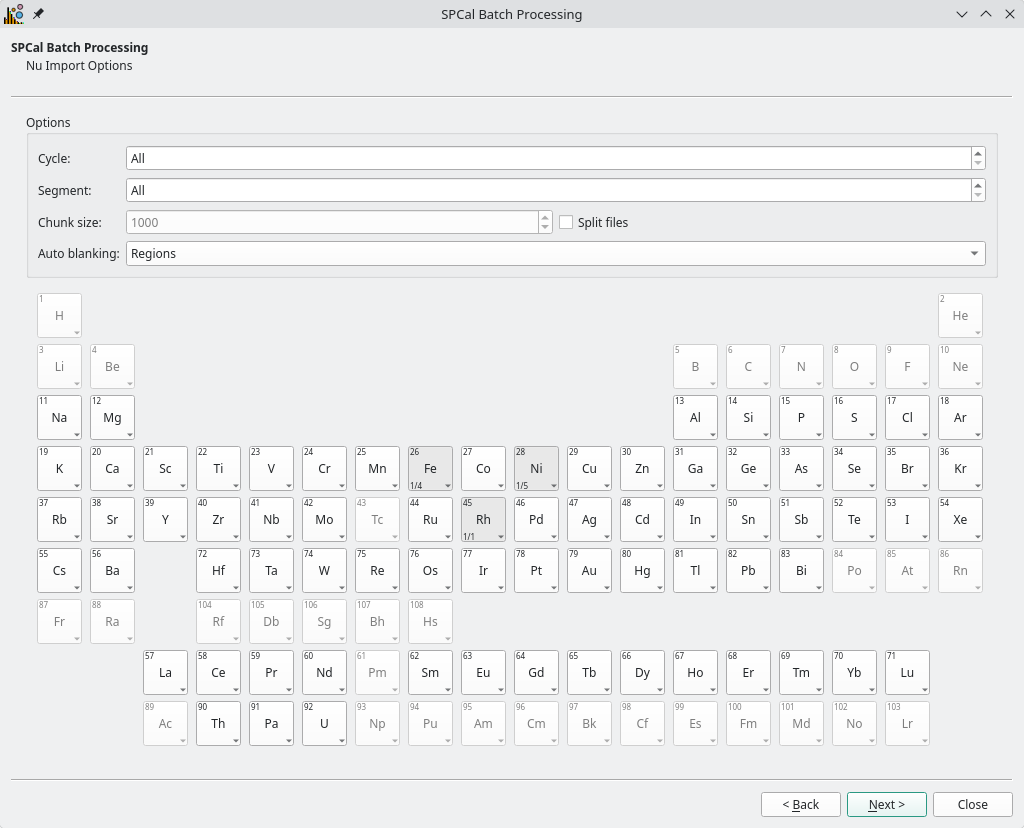1024x828 pixels.
Task: Select the Ag element button
Action: (589, 519)
